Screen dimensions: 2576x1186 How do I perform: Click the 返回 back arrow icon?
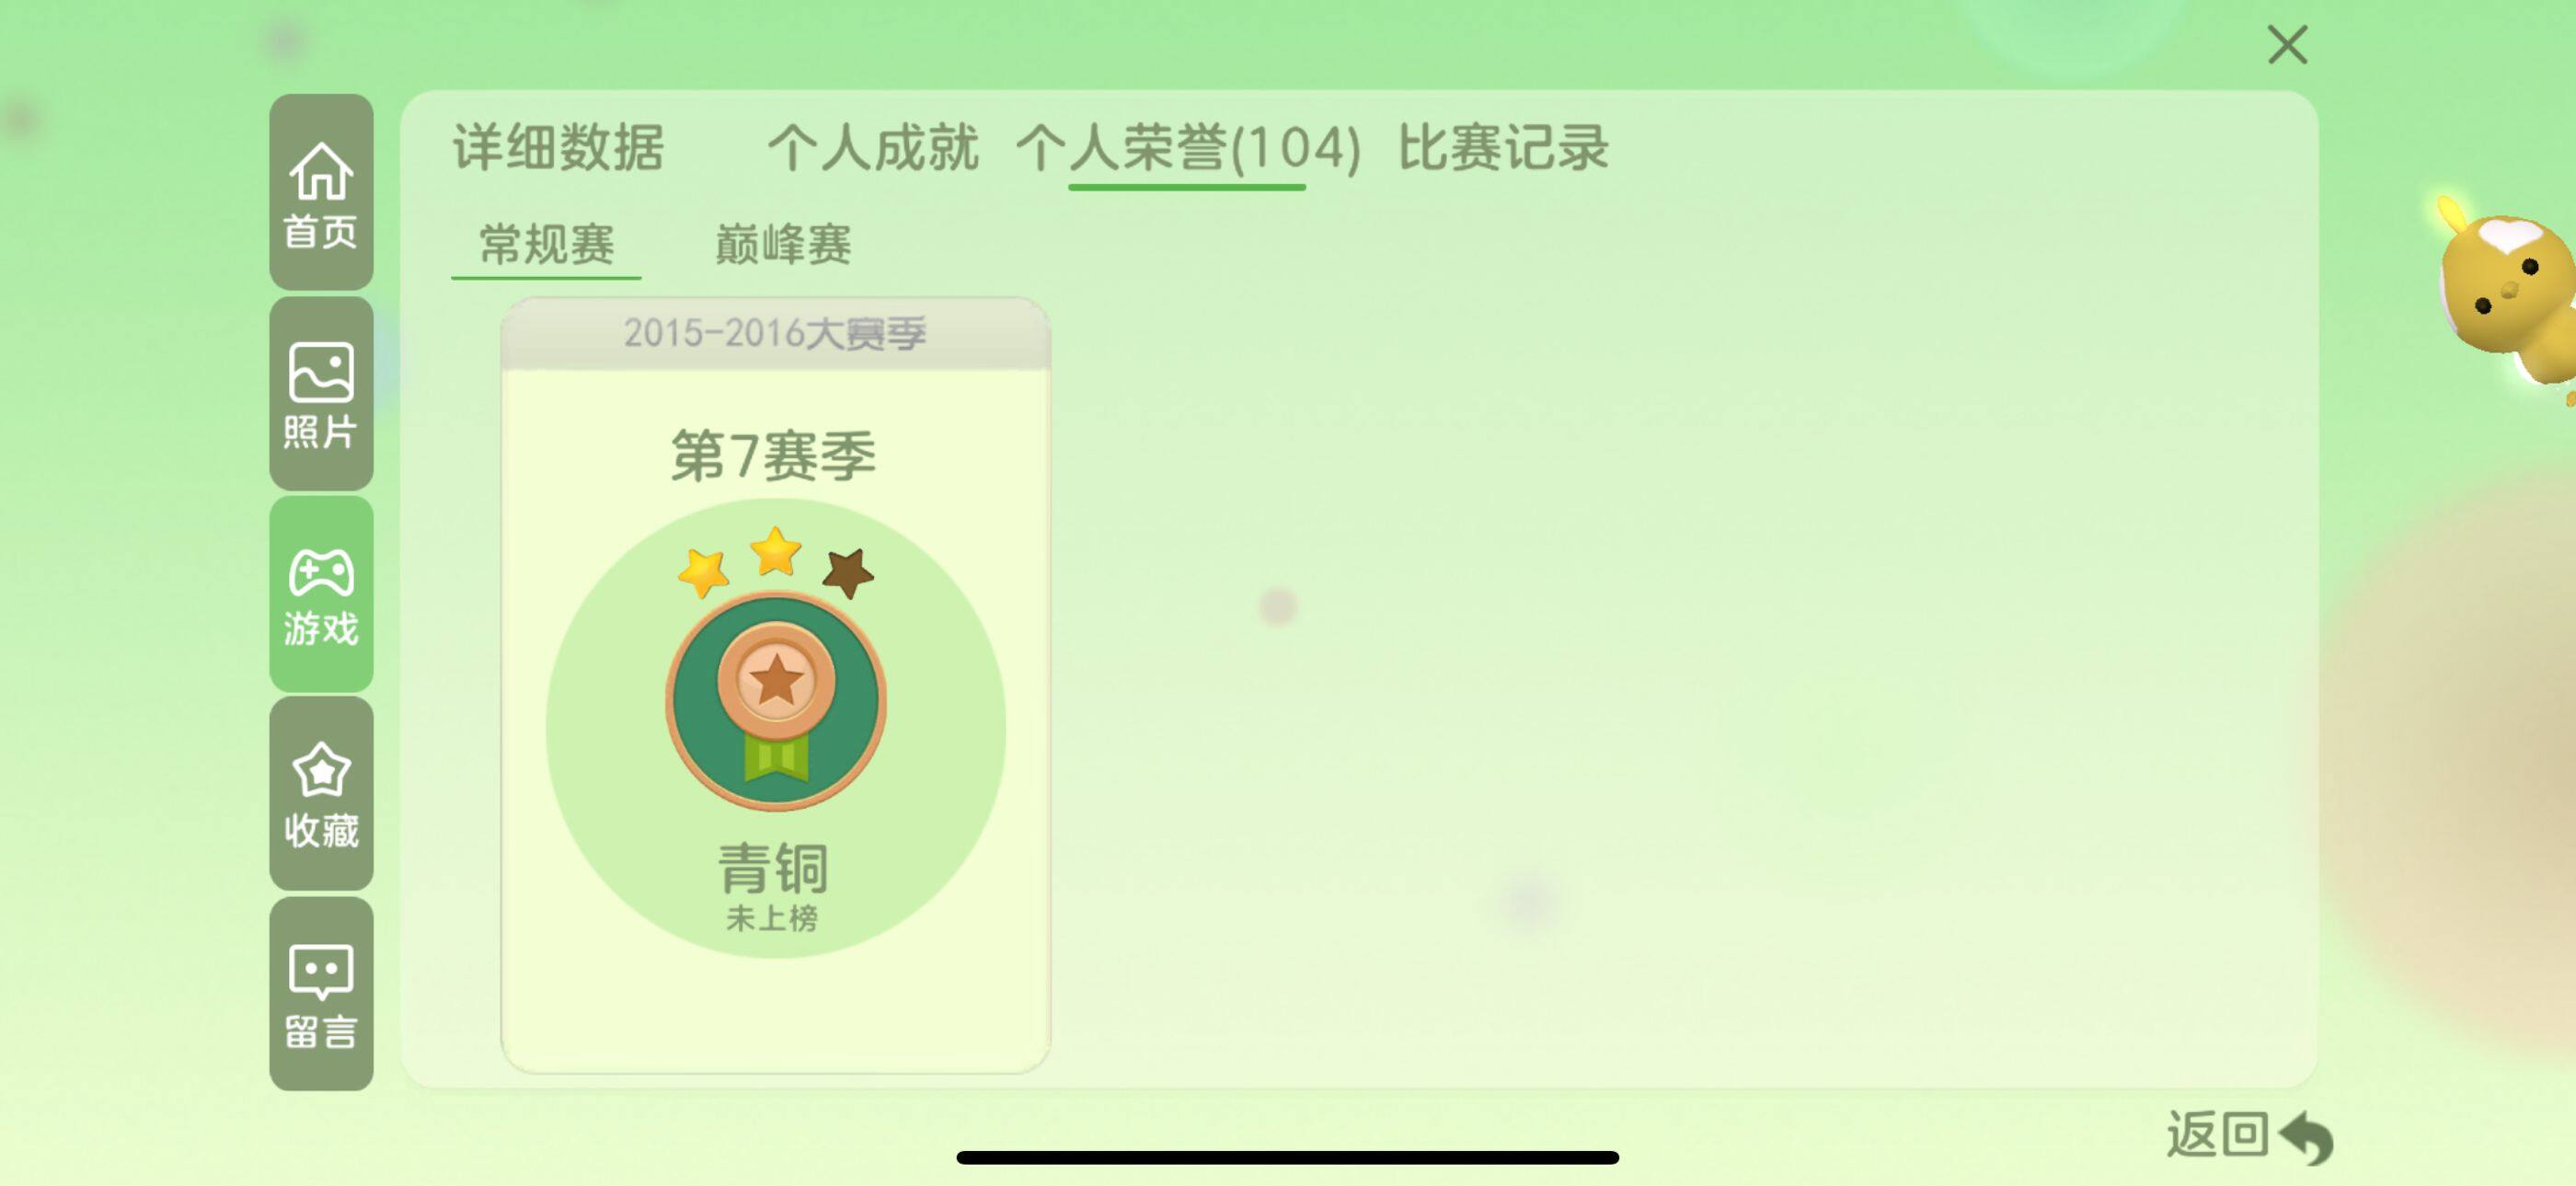pyautogui.click(x=2306, y=1137)
